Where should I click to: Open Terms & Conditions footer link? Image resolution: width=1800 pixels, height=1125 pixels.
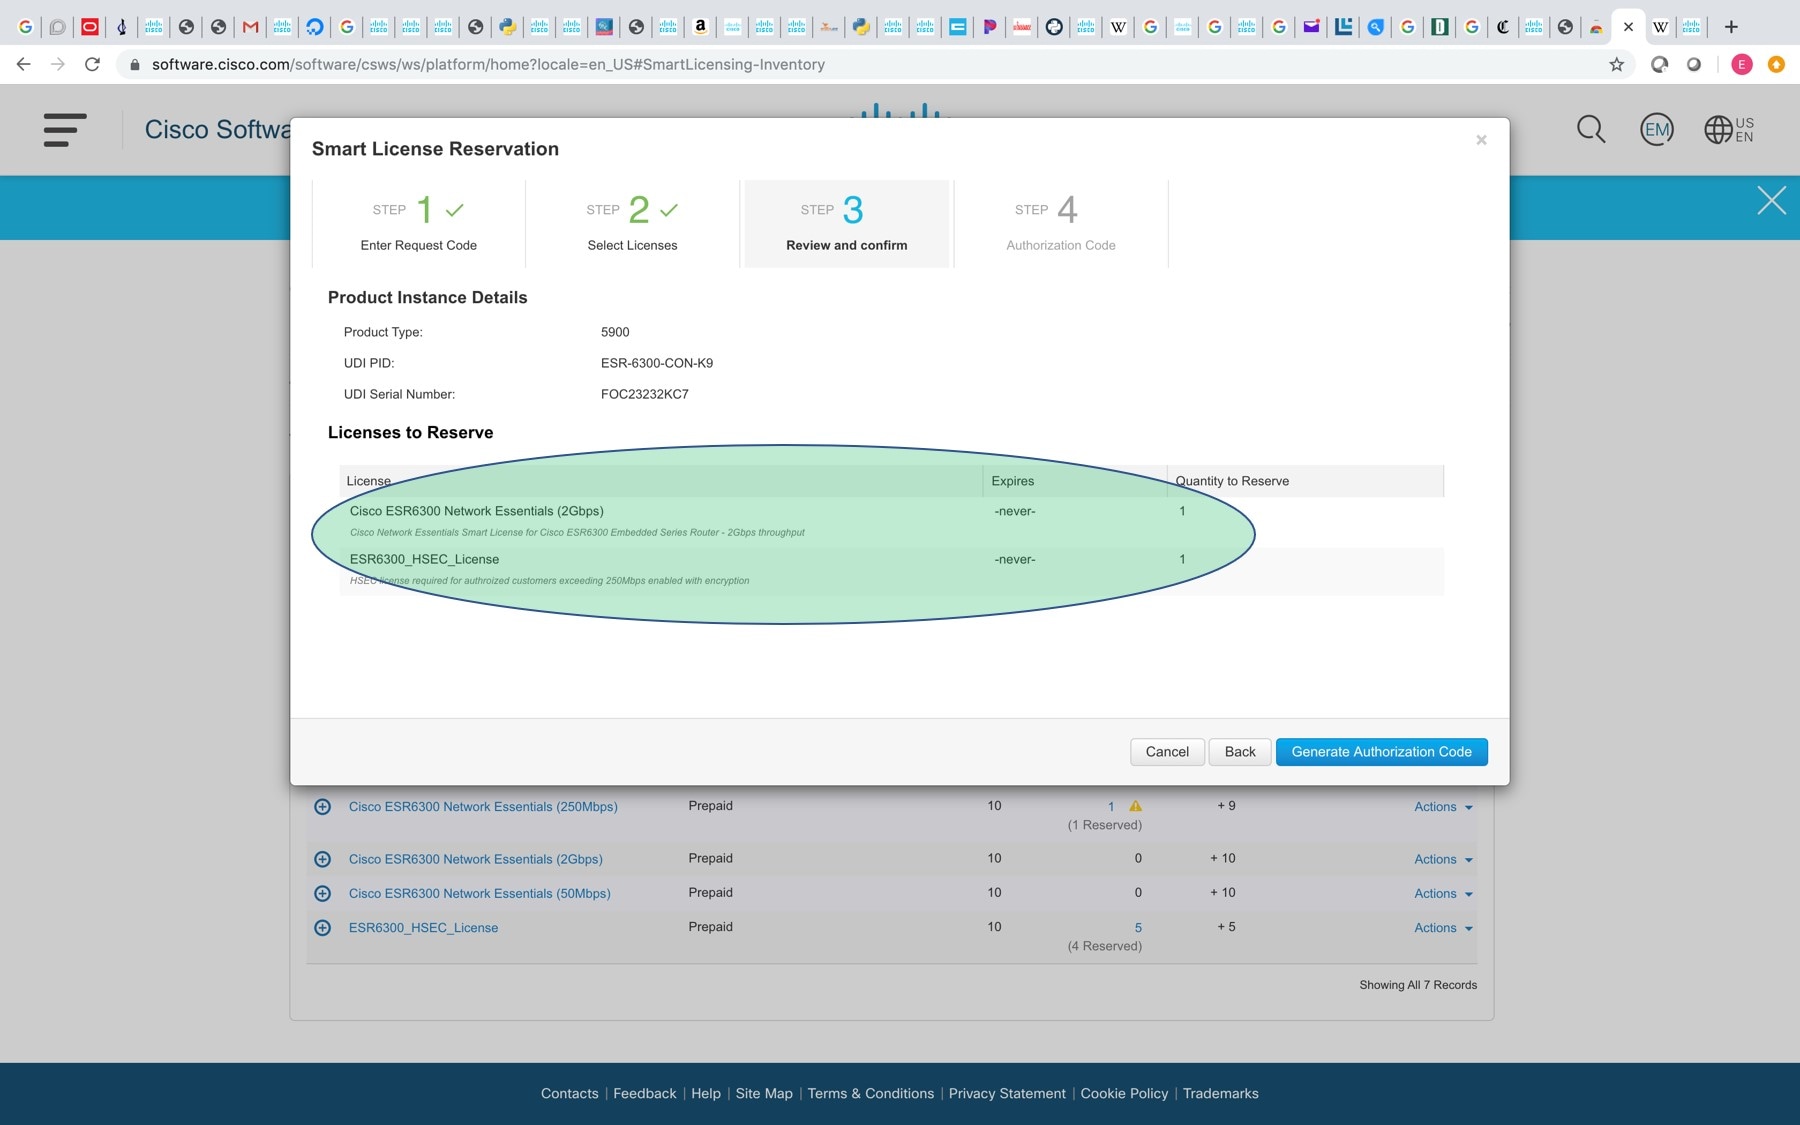tap(871, 1093)
